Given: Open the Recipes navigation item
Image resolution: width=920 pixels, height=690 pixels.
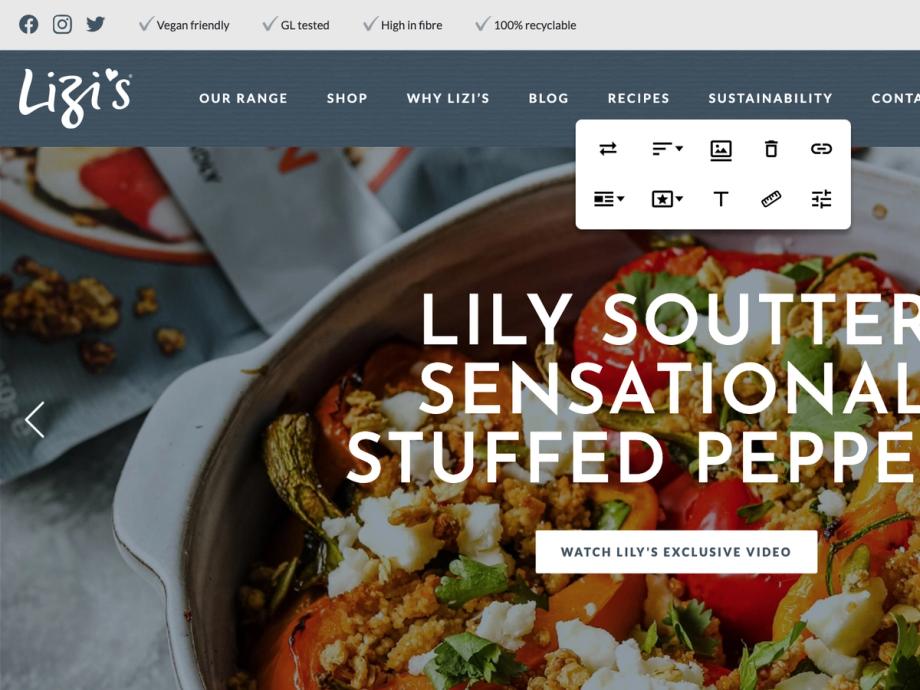Looking at the screenshot, I should click(x=638, y=98).
